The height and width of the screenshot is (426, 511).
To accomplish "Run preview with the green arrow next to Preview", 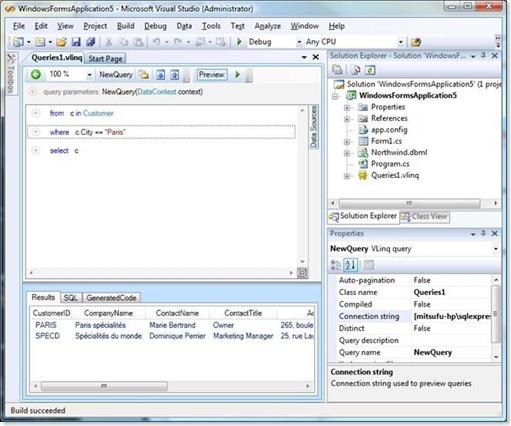I will click(x=237, y=74).
